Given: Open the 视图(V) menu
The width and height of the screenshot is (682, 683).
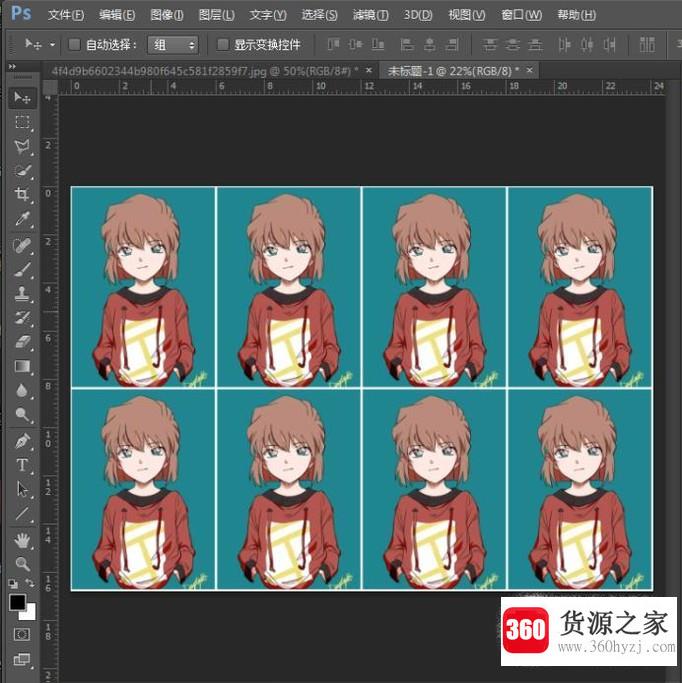Looking at the screenshot, I should click(x=466, y=15).
